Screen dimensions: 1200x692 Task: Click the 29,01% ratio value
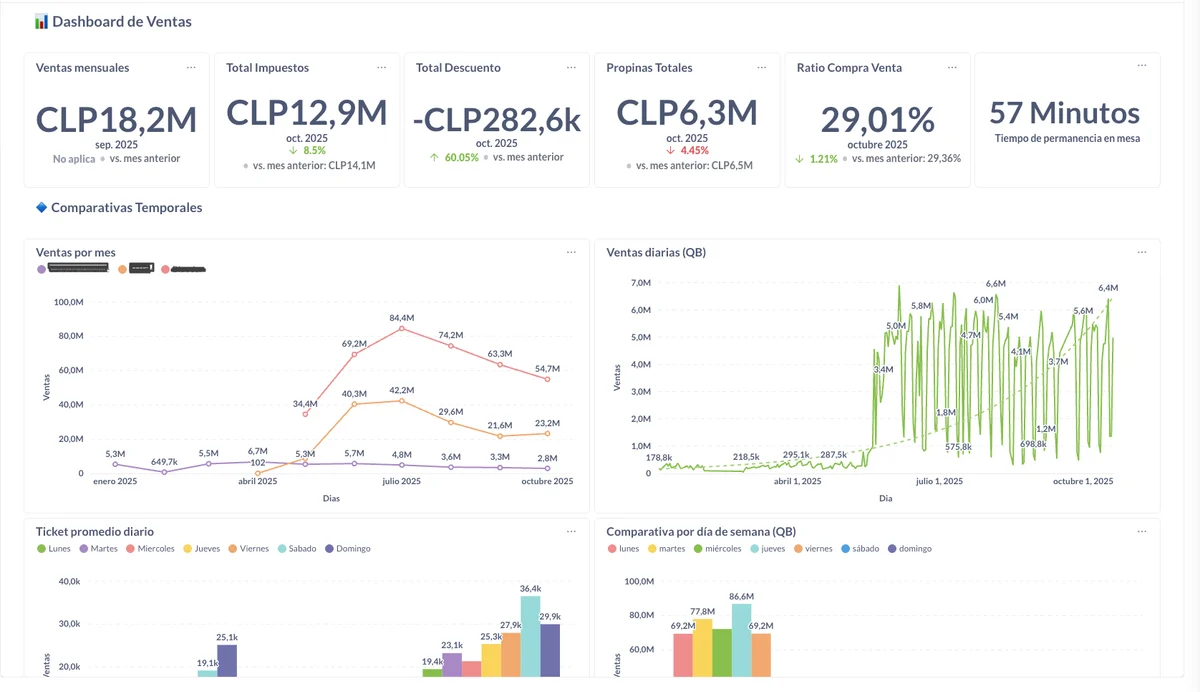coord(877,120)
